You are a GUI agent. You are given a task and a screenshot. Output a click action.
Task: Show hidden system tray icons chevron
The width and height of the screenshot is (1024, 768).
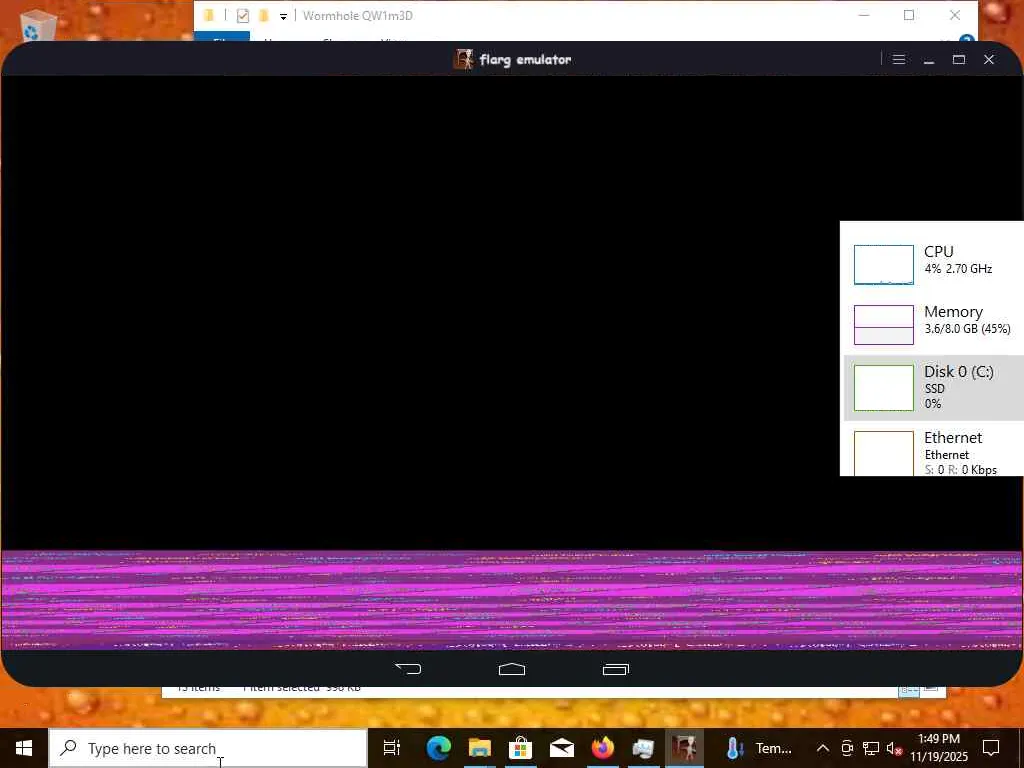(x=823, y=748)
